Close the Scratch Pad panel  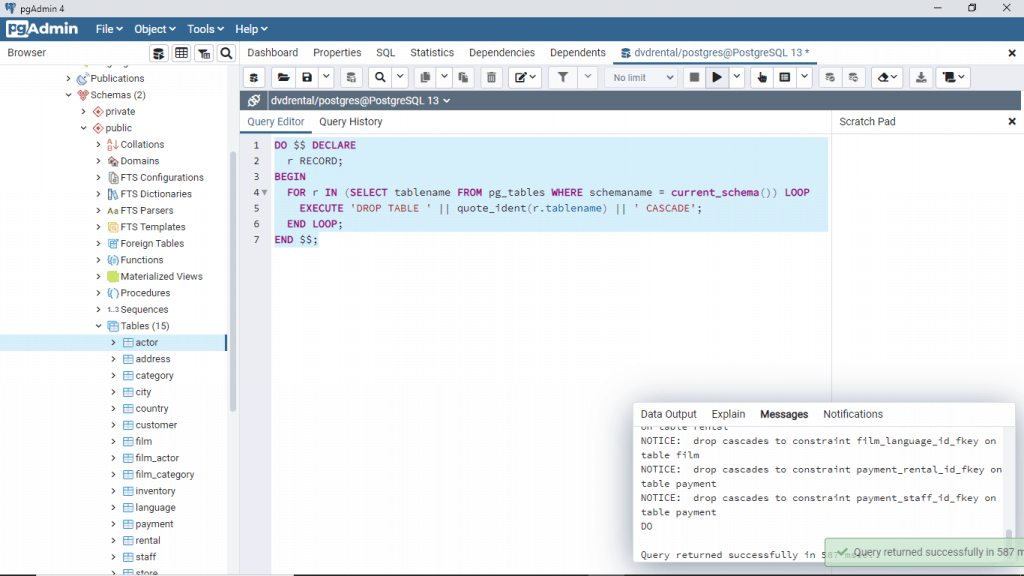coord(1012,122)
